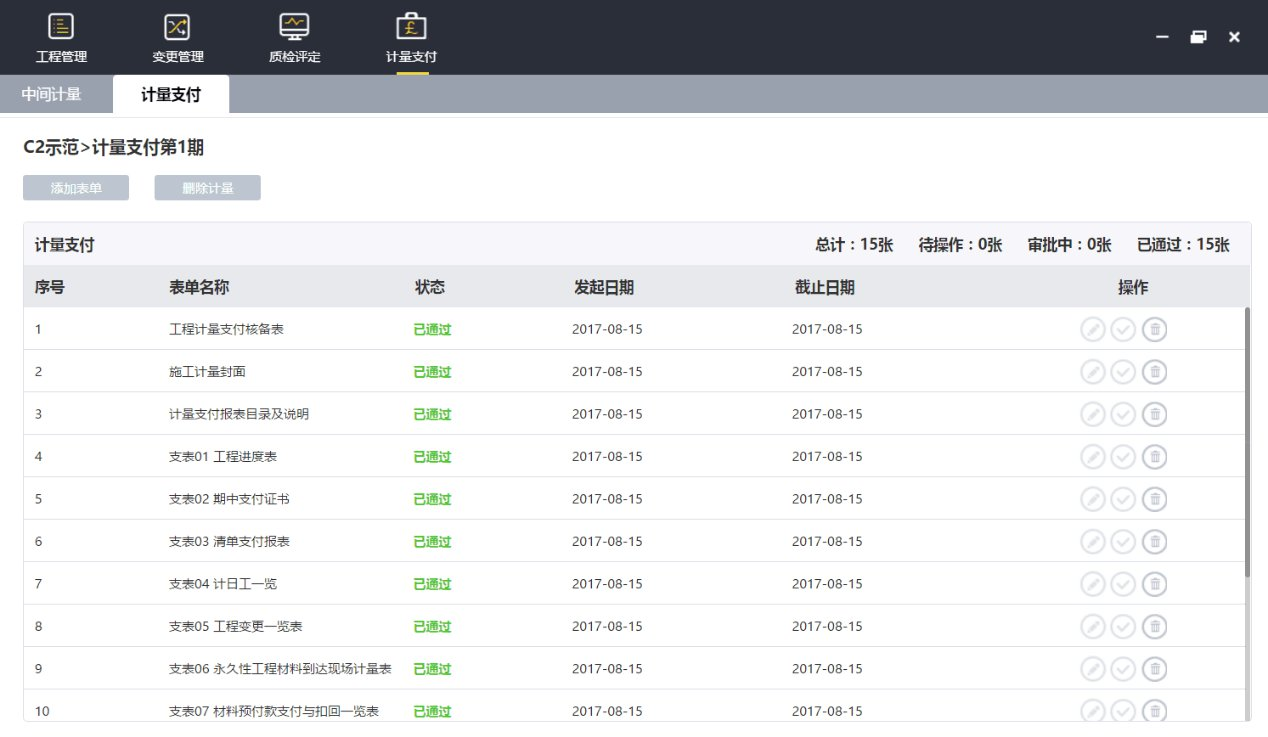Image resolution: width=1268 pixels, height=737 pixels.
Task: Click check icon for 支表06 row
Action: 1123,669
